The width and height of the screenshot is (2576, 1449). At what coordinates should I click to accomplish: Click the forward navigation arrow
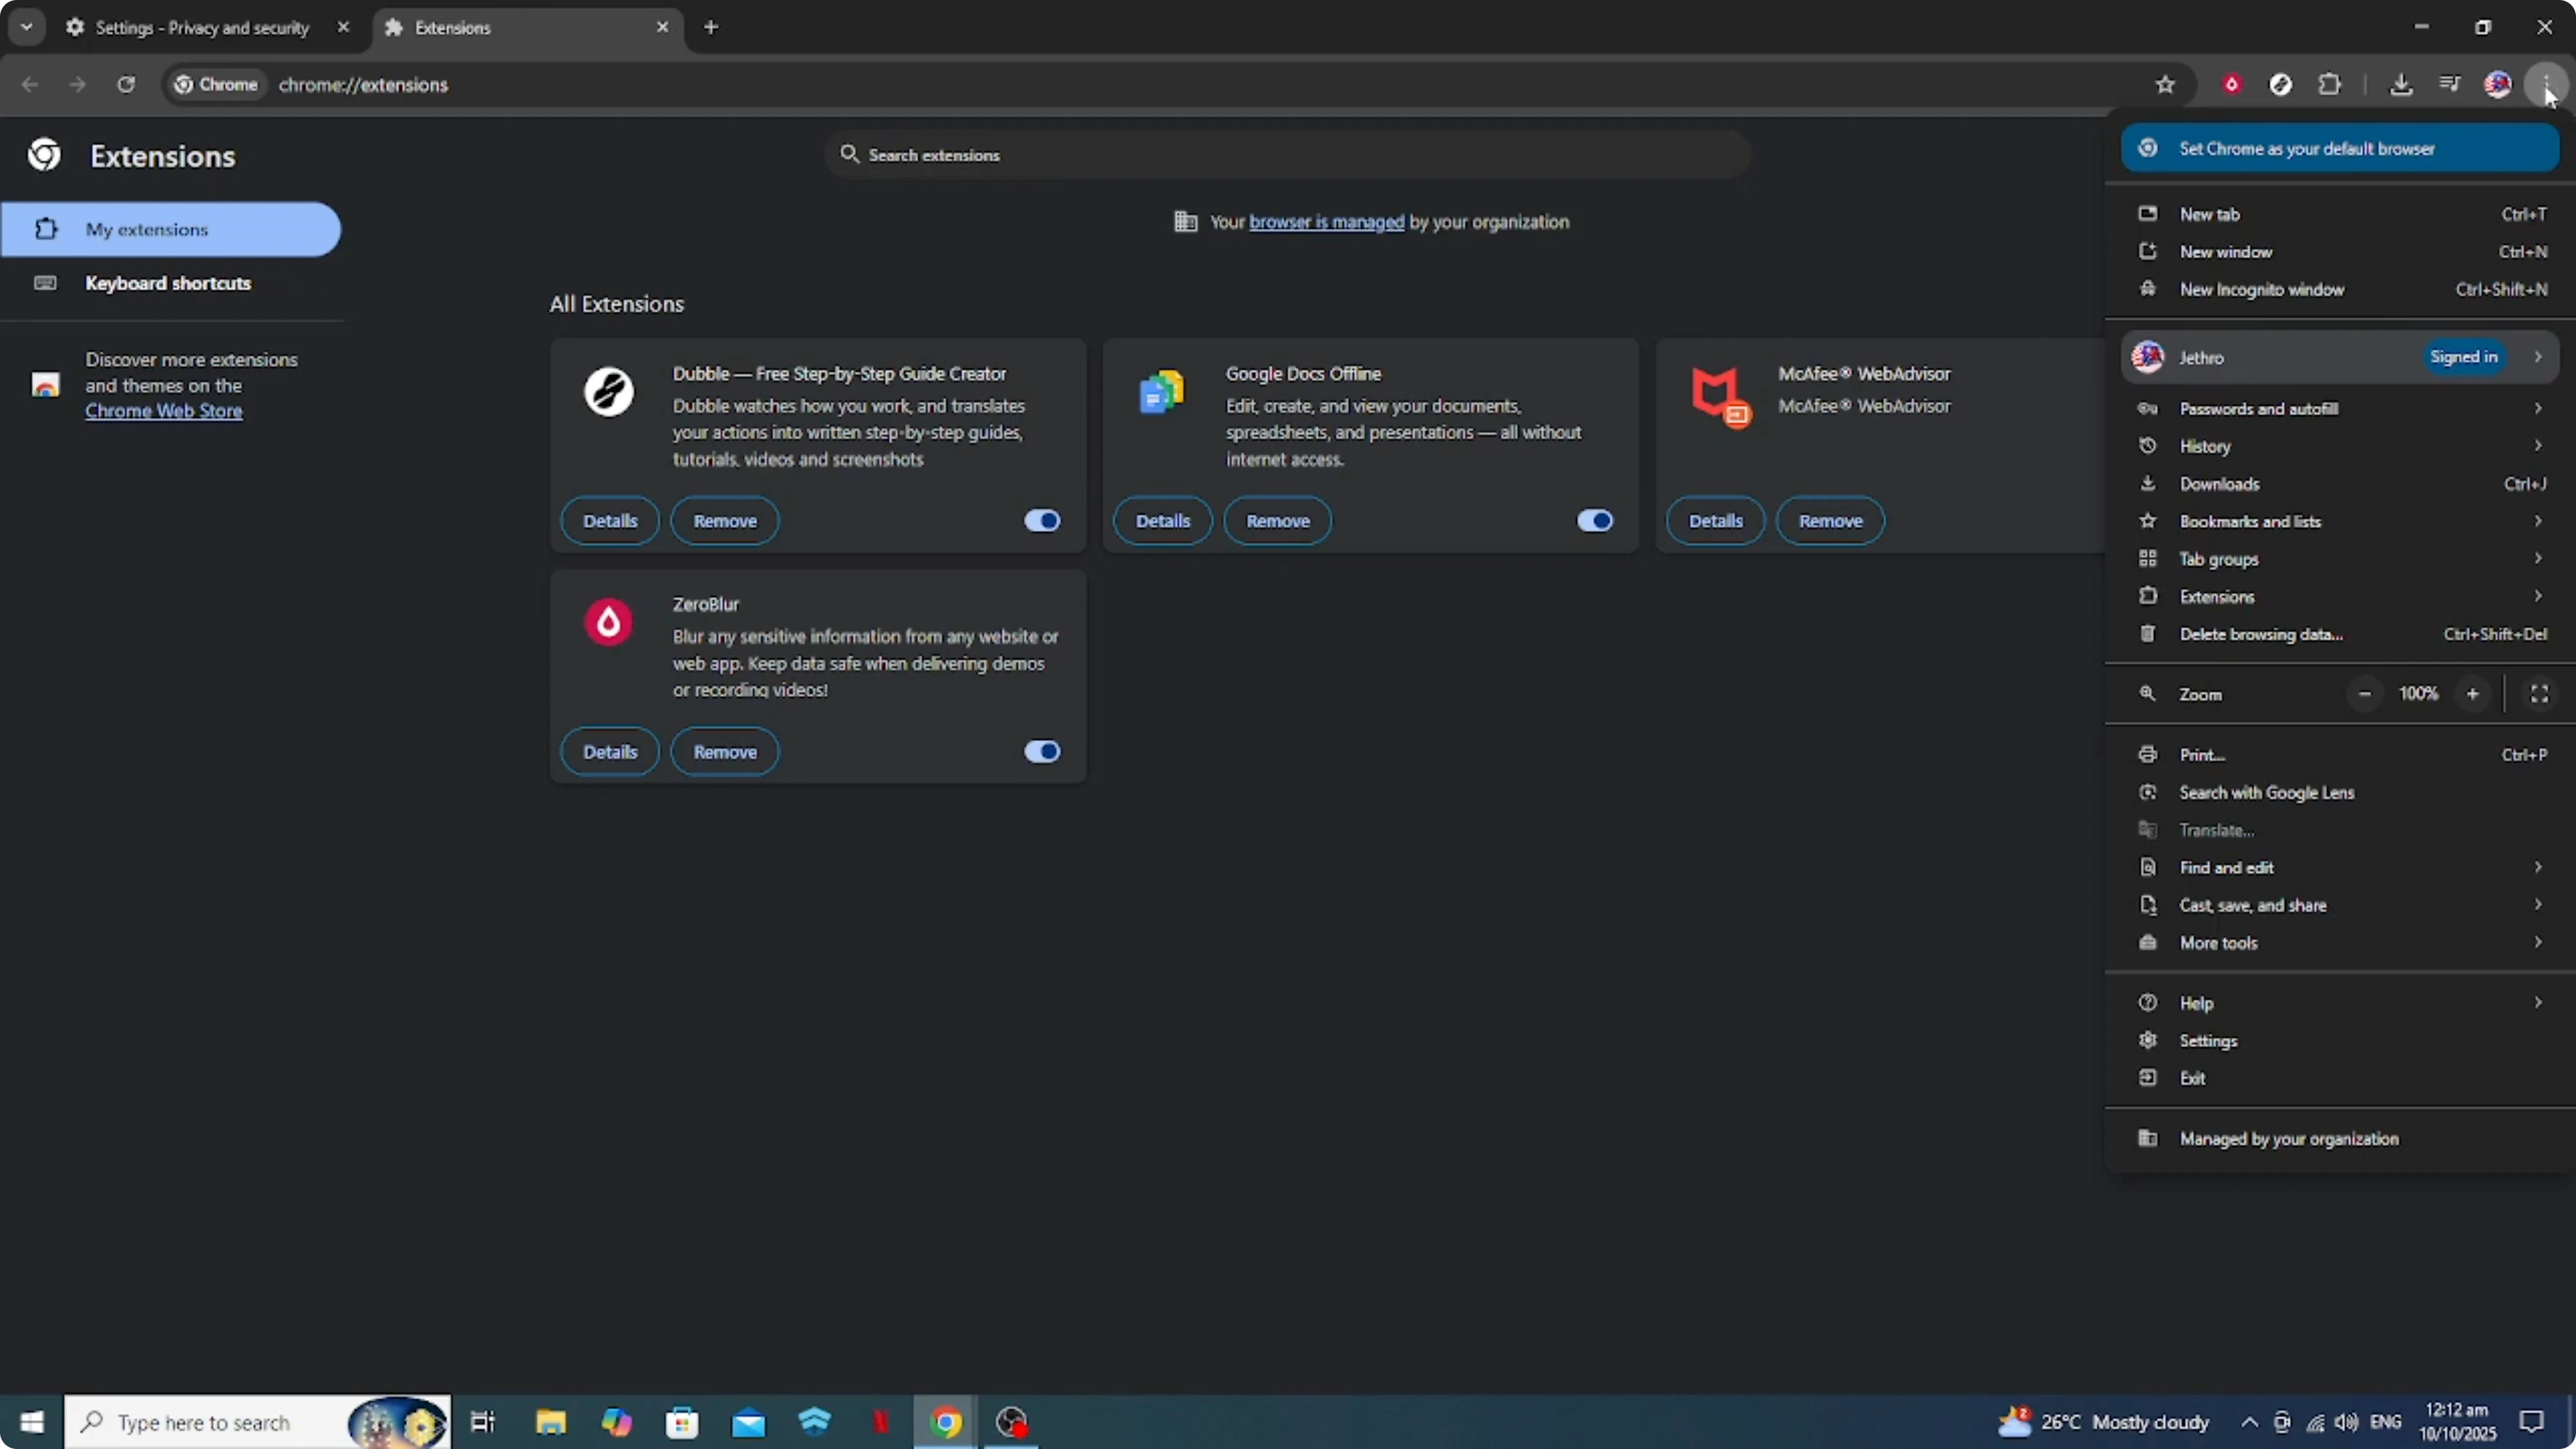pos(77,85)
